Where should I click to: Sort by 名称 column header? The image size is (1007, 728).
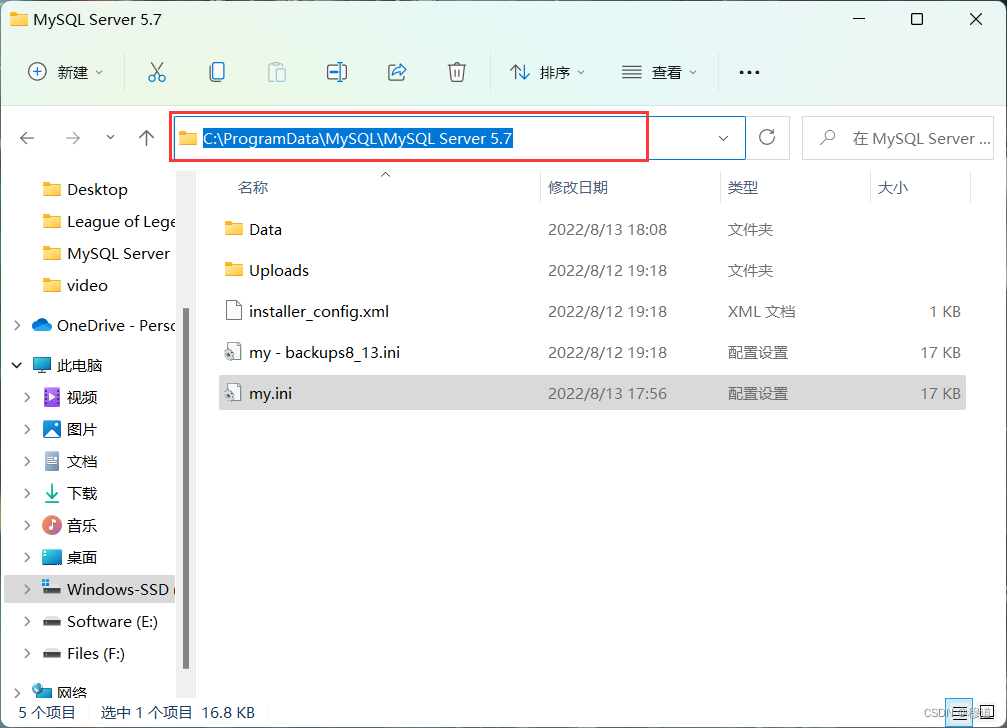pyautogui.click(x=252, y=187)
